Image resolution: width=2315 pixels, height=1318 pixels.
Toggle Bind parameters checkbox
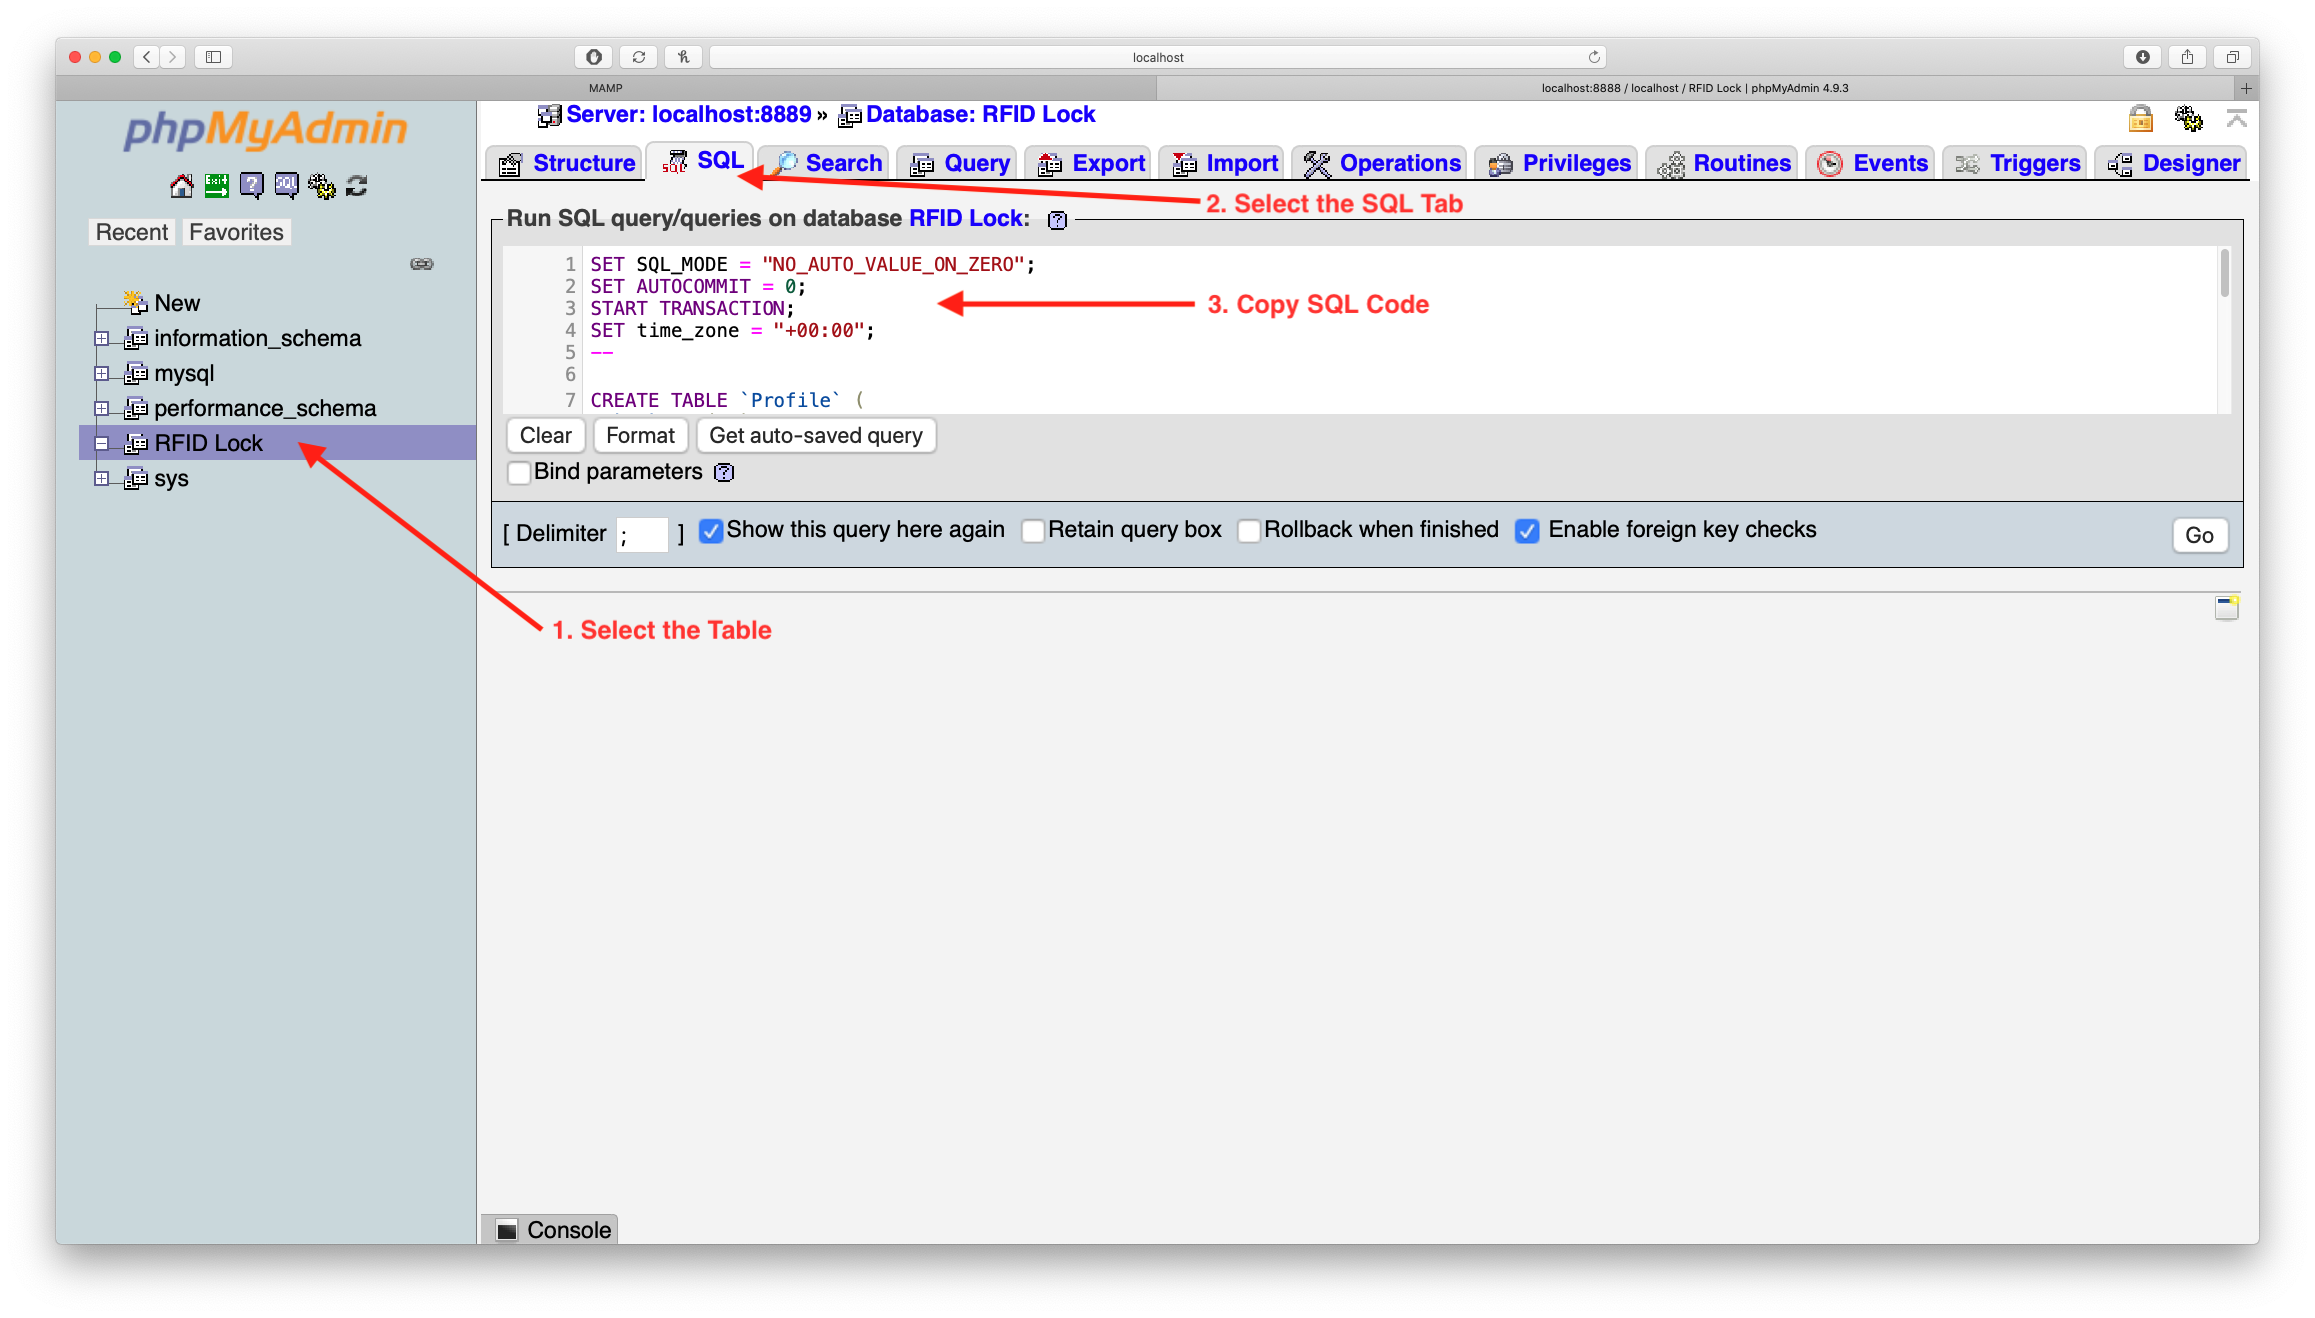[519, 472]
